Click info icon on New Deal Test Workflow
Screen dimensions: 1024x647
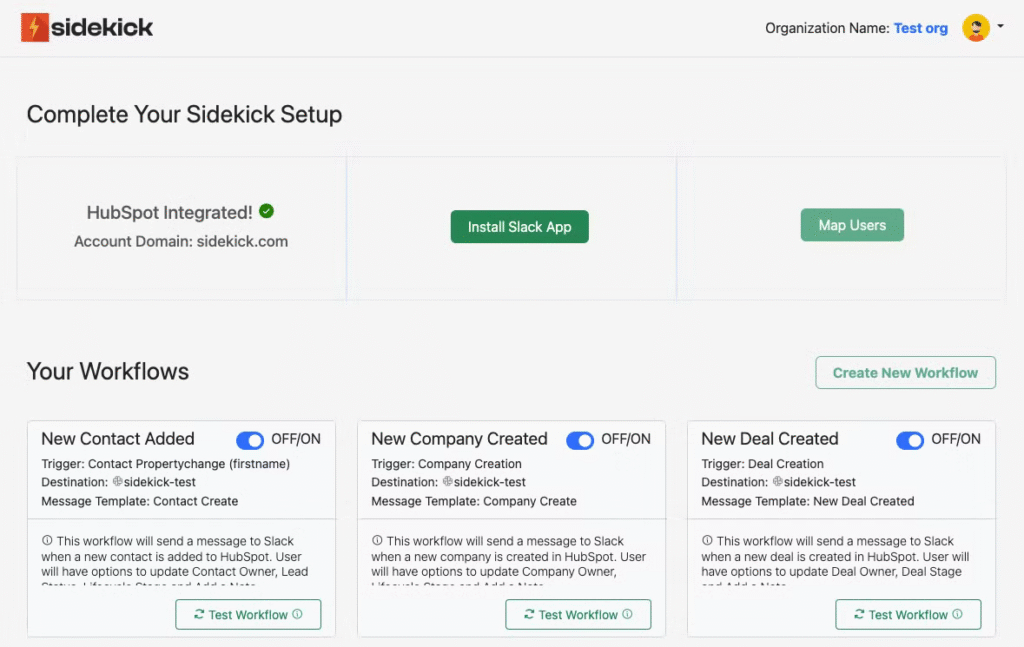[x=957, y=615]
